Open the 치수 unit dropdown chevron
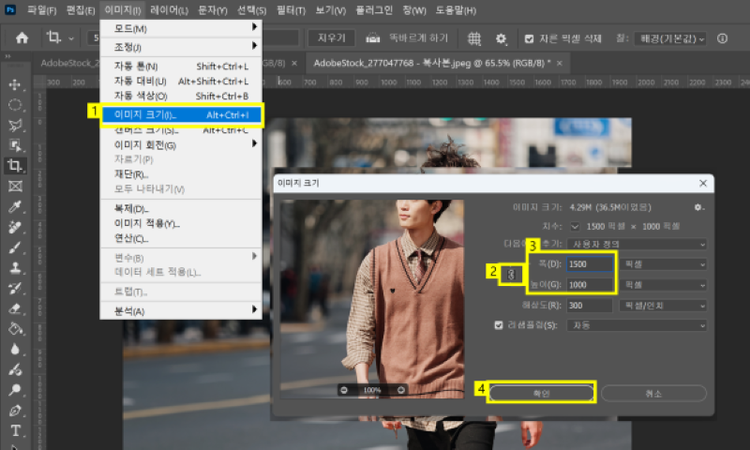750x450 pixels. 574,226
